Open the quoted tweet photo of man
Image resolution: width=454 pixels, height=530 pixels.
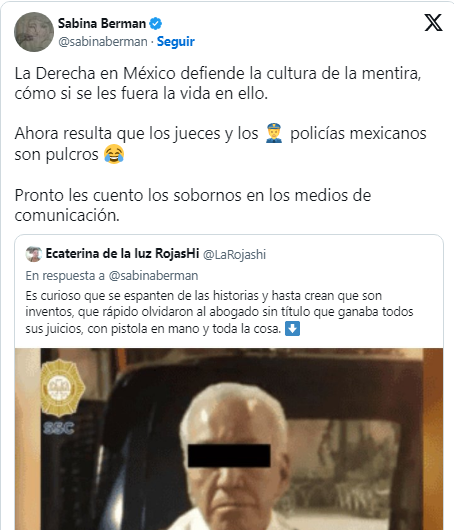click(x=229, y=439)
